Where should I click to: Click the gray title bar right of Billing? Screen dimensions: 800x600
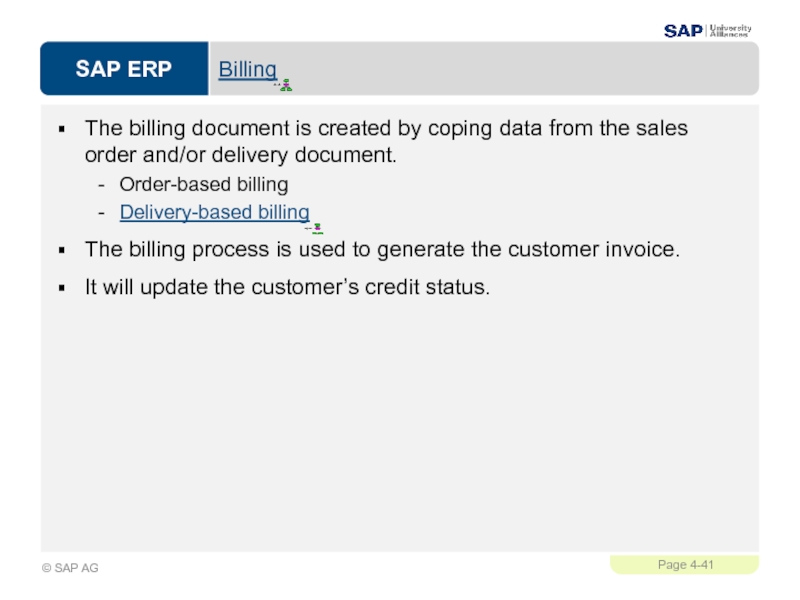click(526, 68)
